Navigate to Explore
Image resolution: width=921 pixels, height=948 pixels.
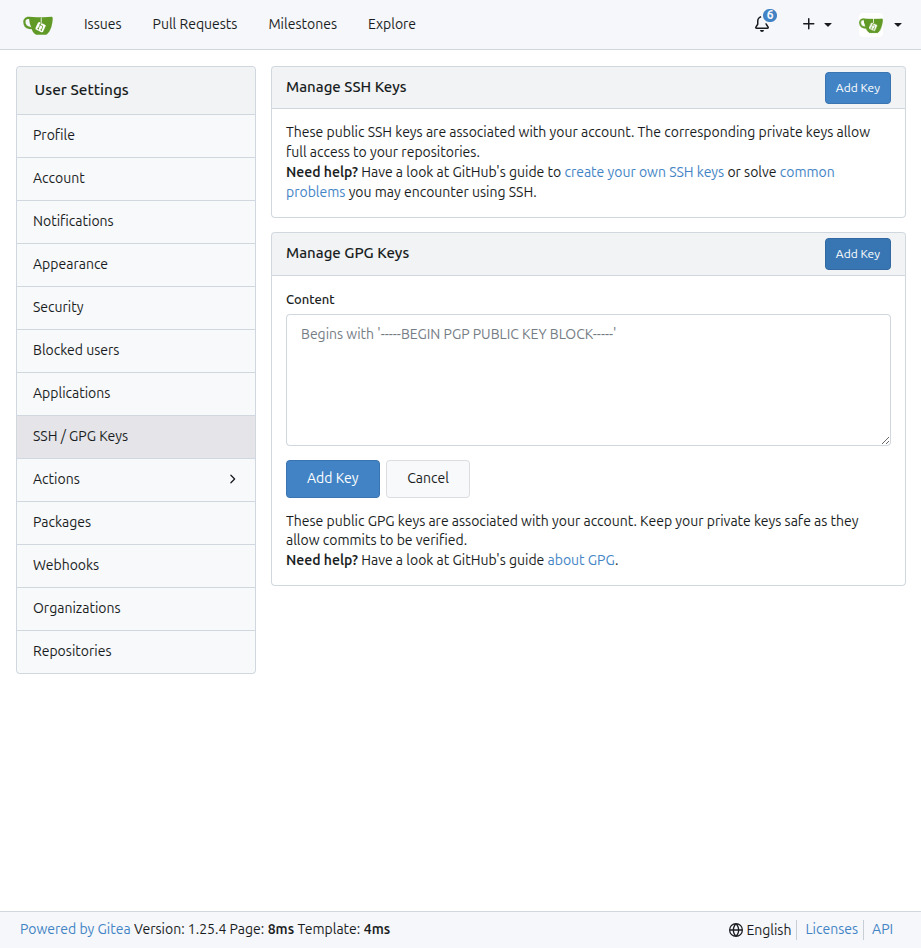coord(391,24)
